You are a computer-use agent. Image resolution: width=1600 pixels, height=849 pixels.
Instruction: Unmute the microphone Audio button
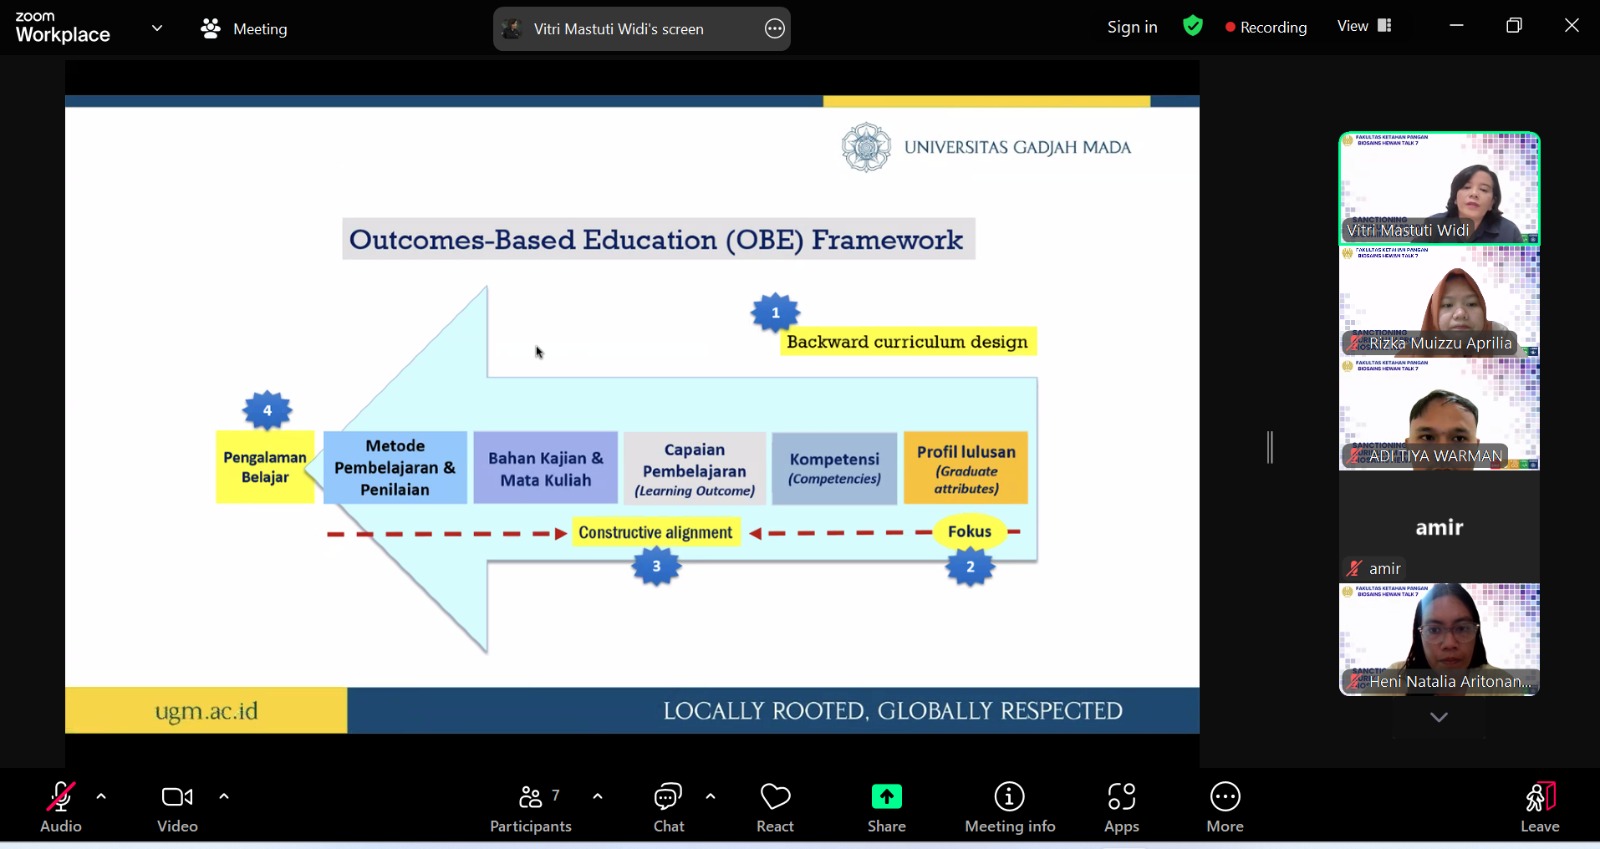point(60,807)
